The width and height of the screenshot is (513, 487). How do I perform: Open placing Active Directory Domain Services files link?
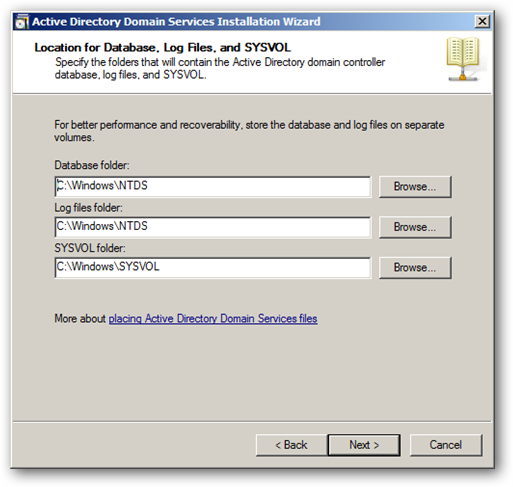click(213, 319)
